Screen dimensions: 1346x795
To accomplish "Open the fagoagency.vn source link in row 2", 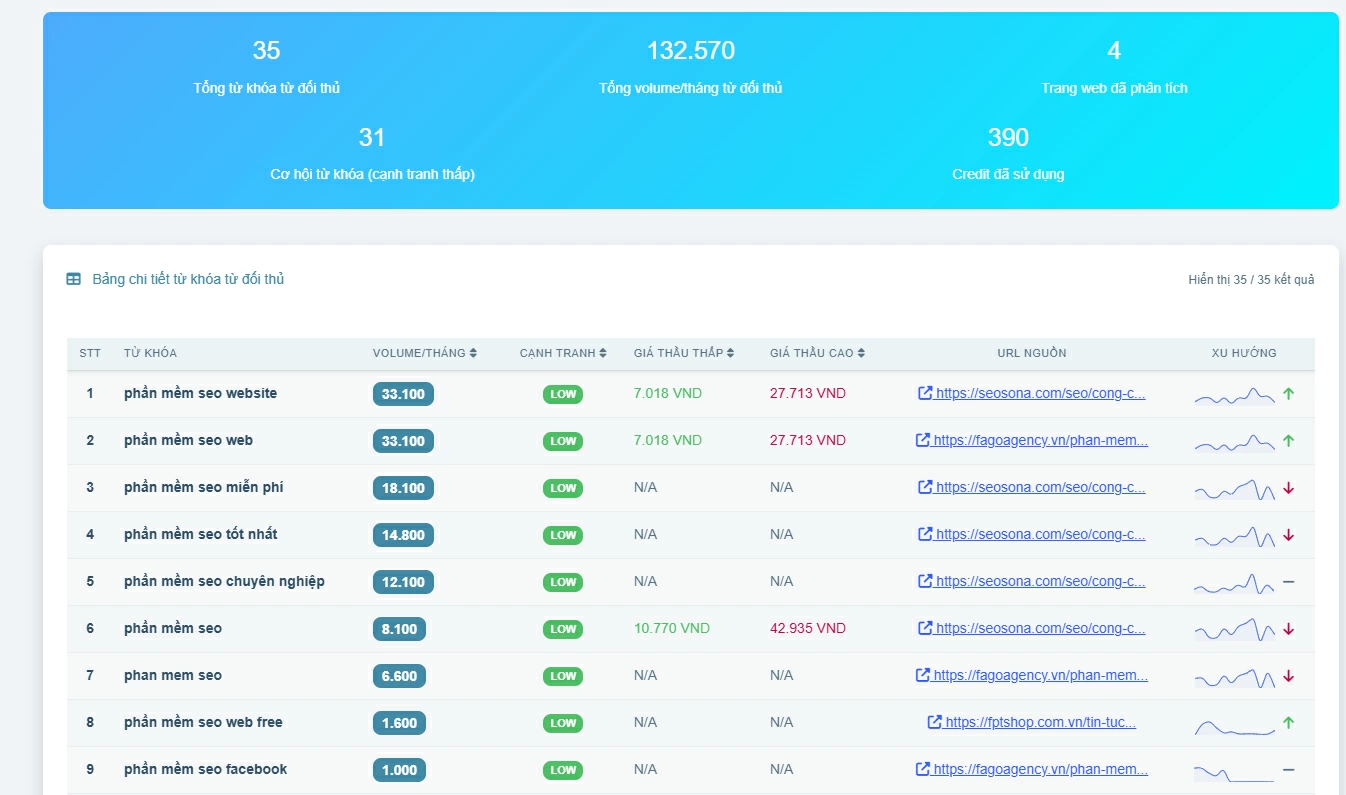I will 1040,441.
